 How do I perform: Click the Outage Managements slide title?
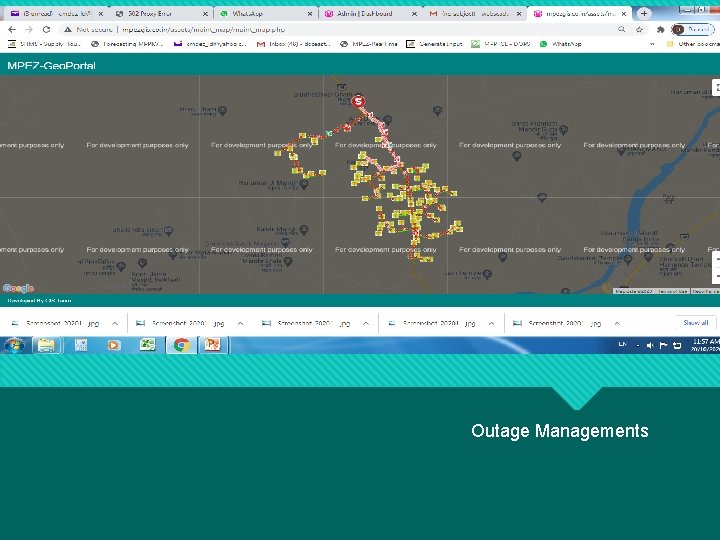[x=560, y=431]
